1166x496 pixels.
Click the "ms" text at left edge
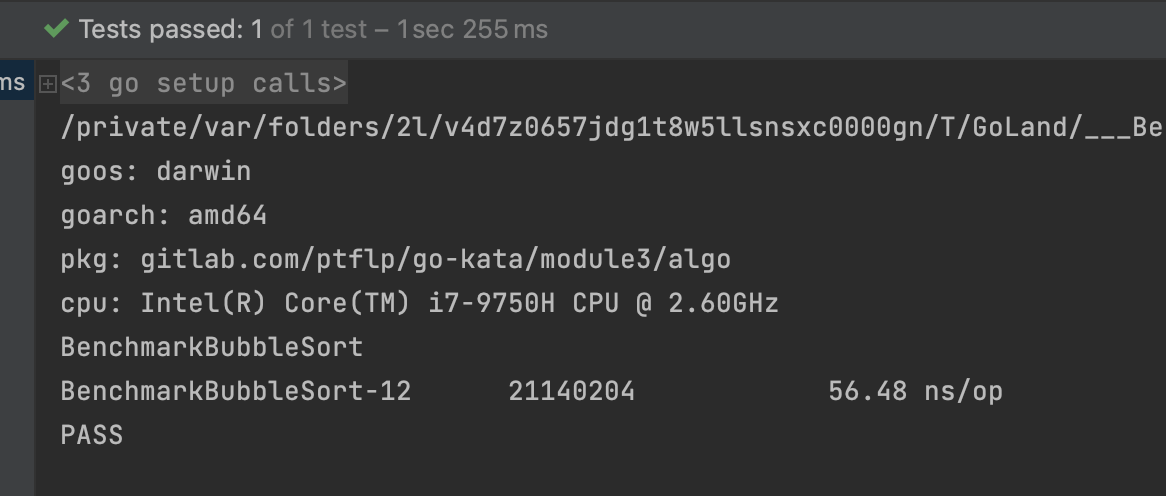[12, 82]
